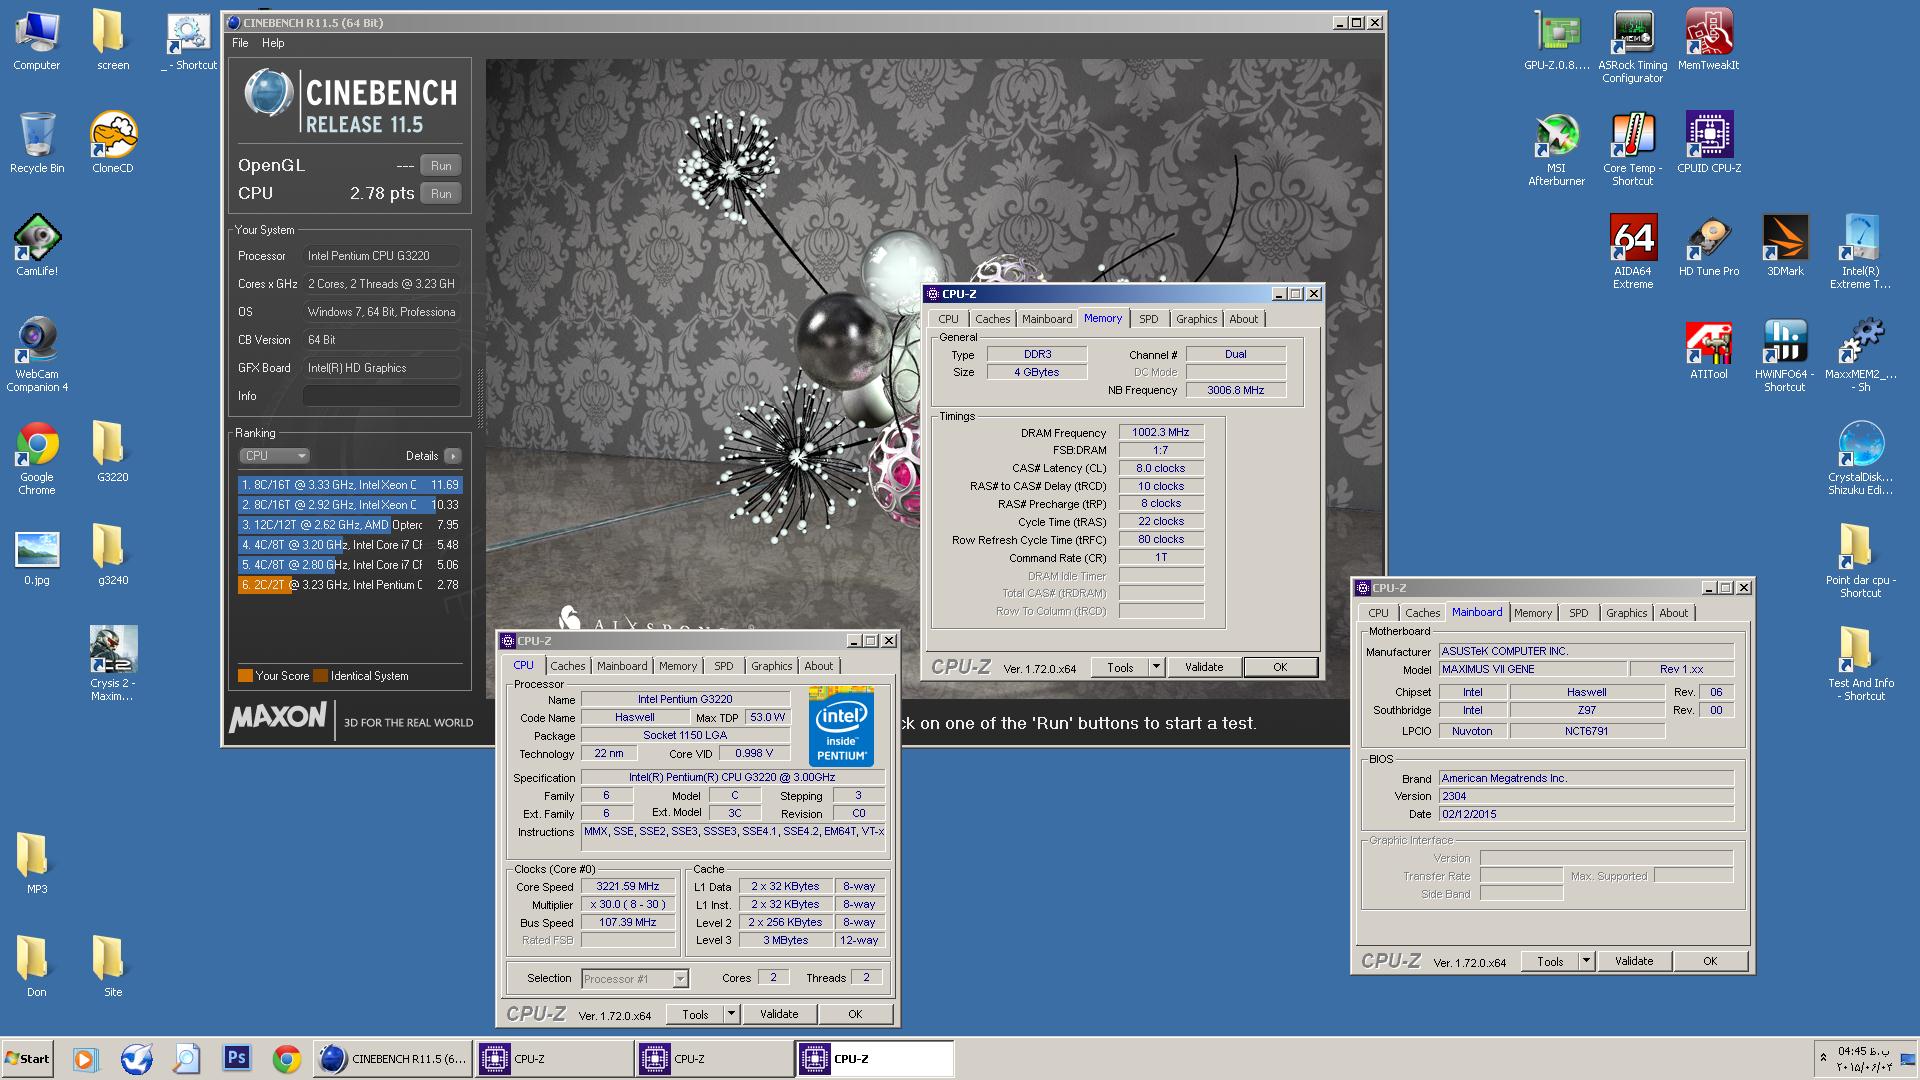Run the OpenGL benchmark
The height and width of the screenshot is (1080, 1920).
441,165
